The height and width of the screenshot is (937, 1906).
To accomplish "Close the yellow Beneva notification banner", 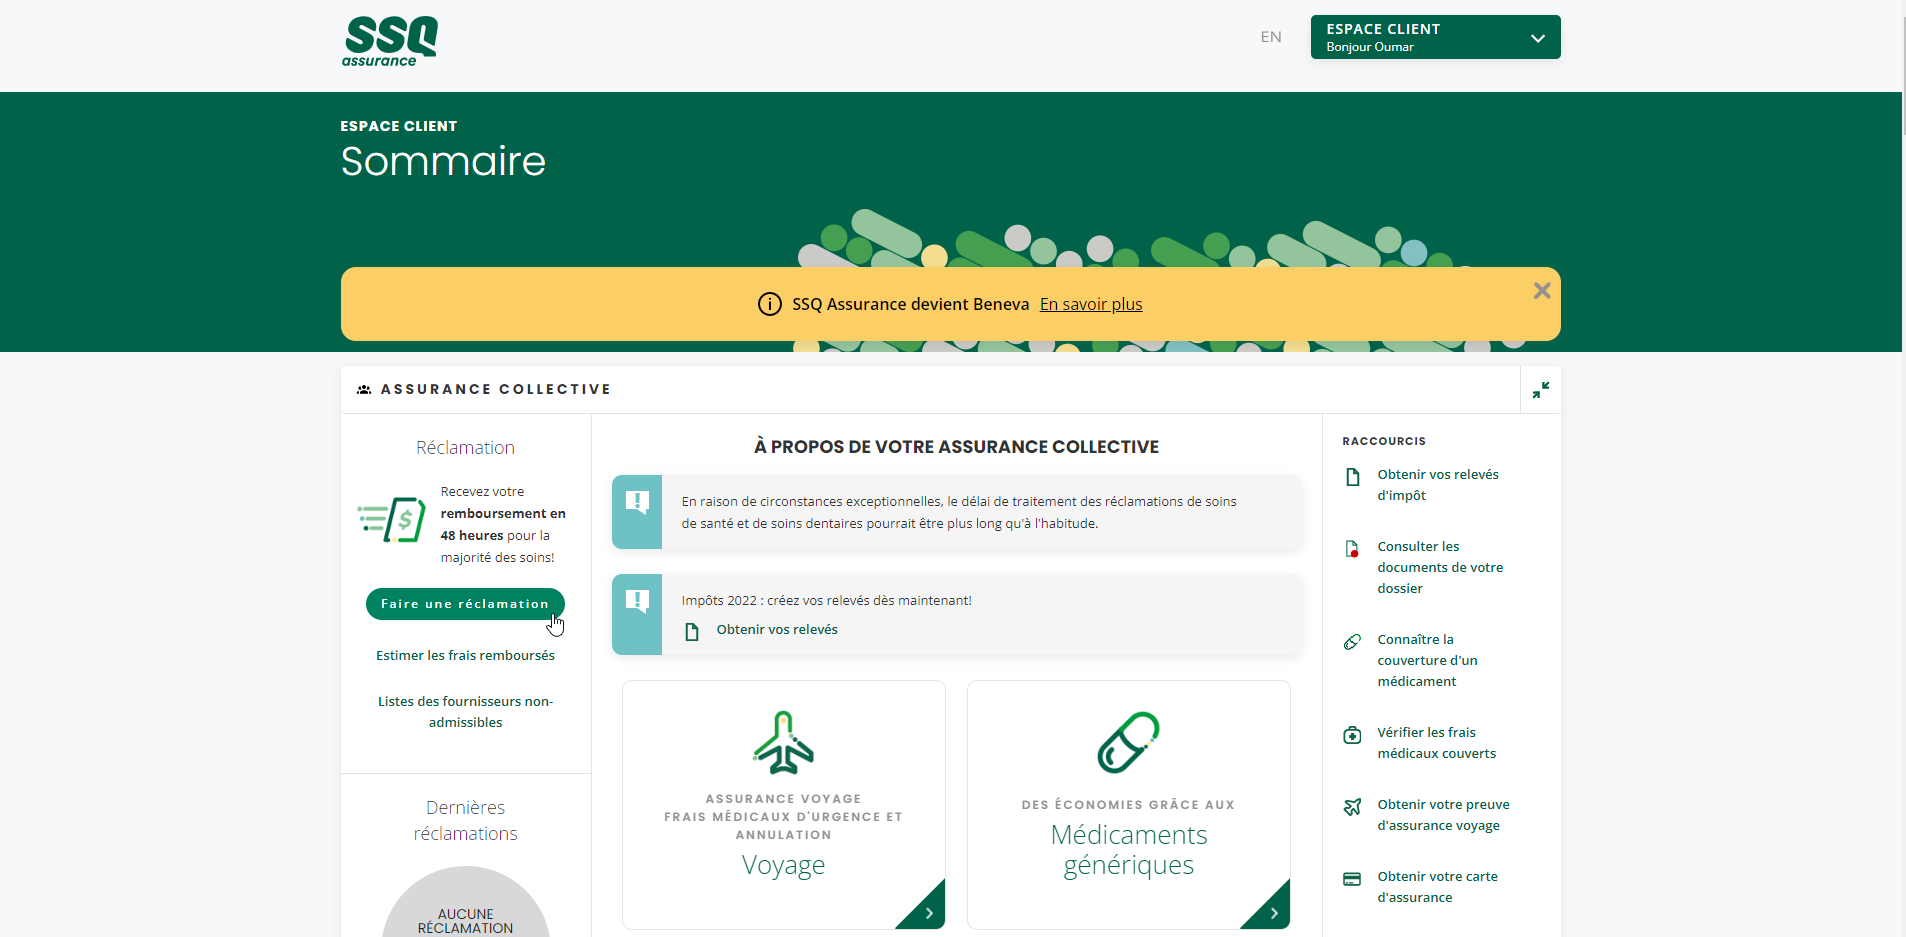I will point(1542,291).
